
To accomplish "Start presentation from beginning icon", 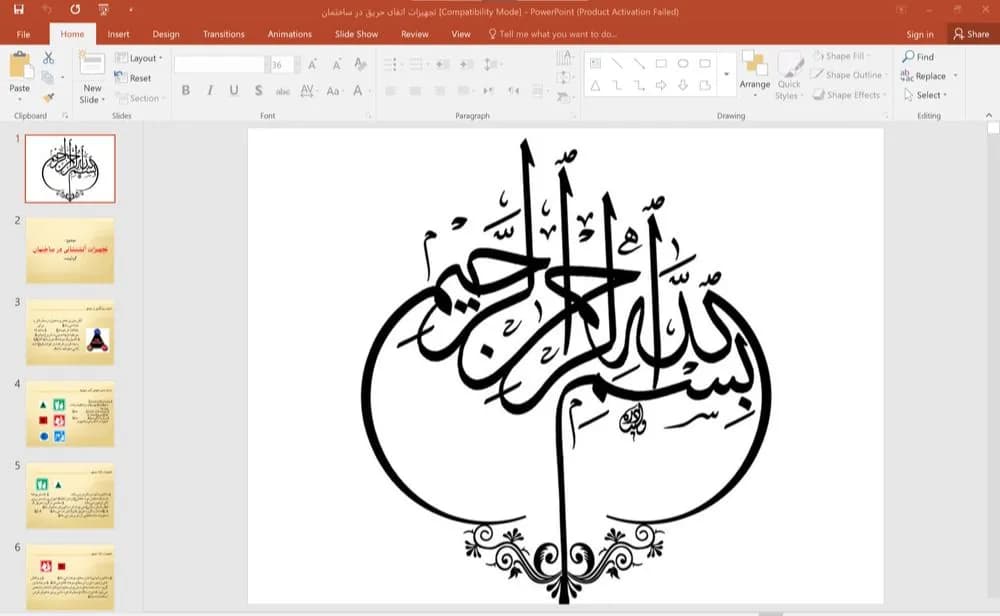I will tap(103, 10).
